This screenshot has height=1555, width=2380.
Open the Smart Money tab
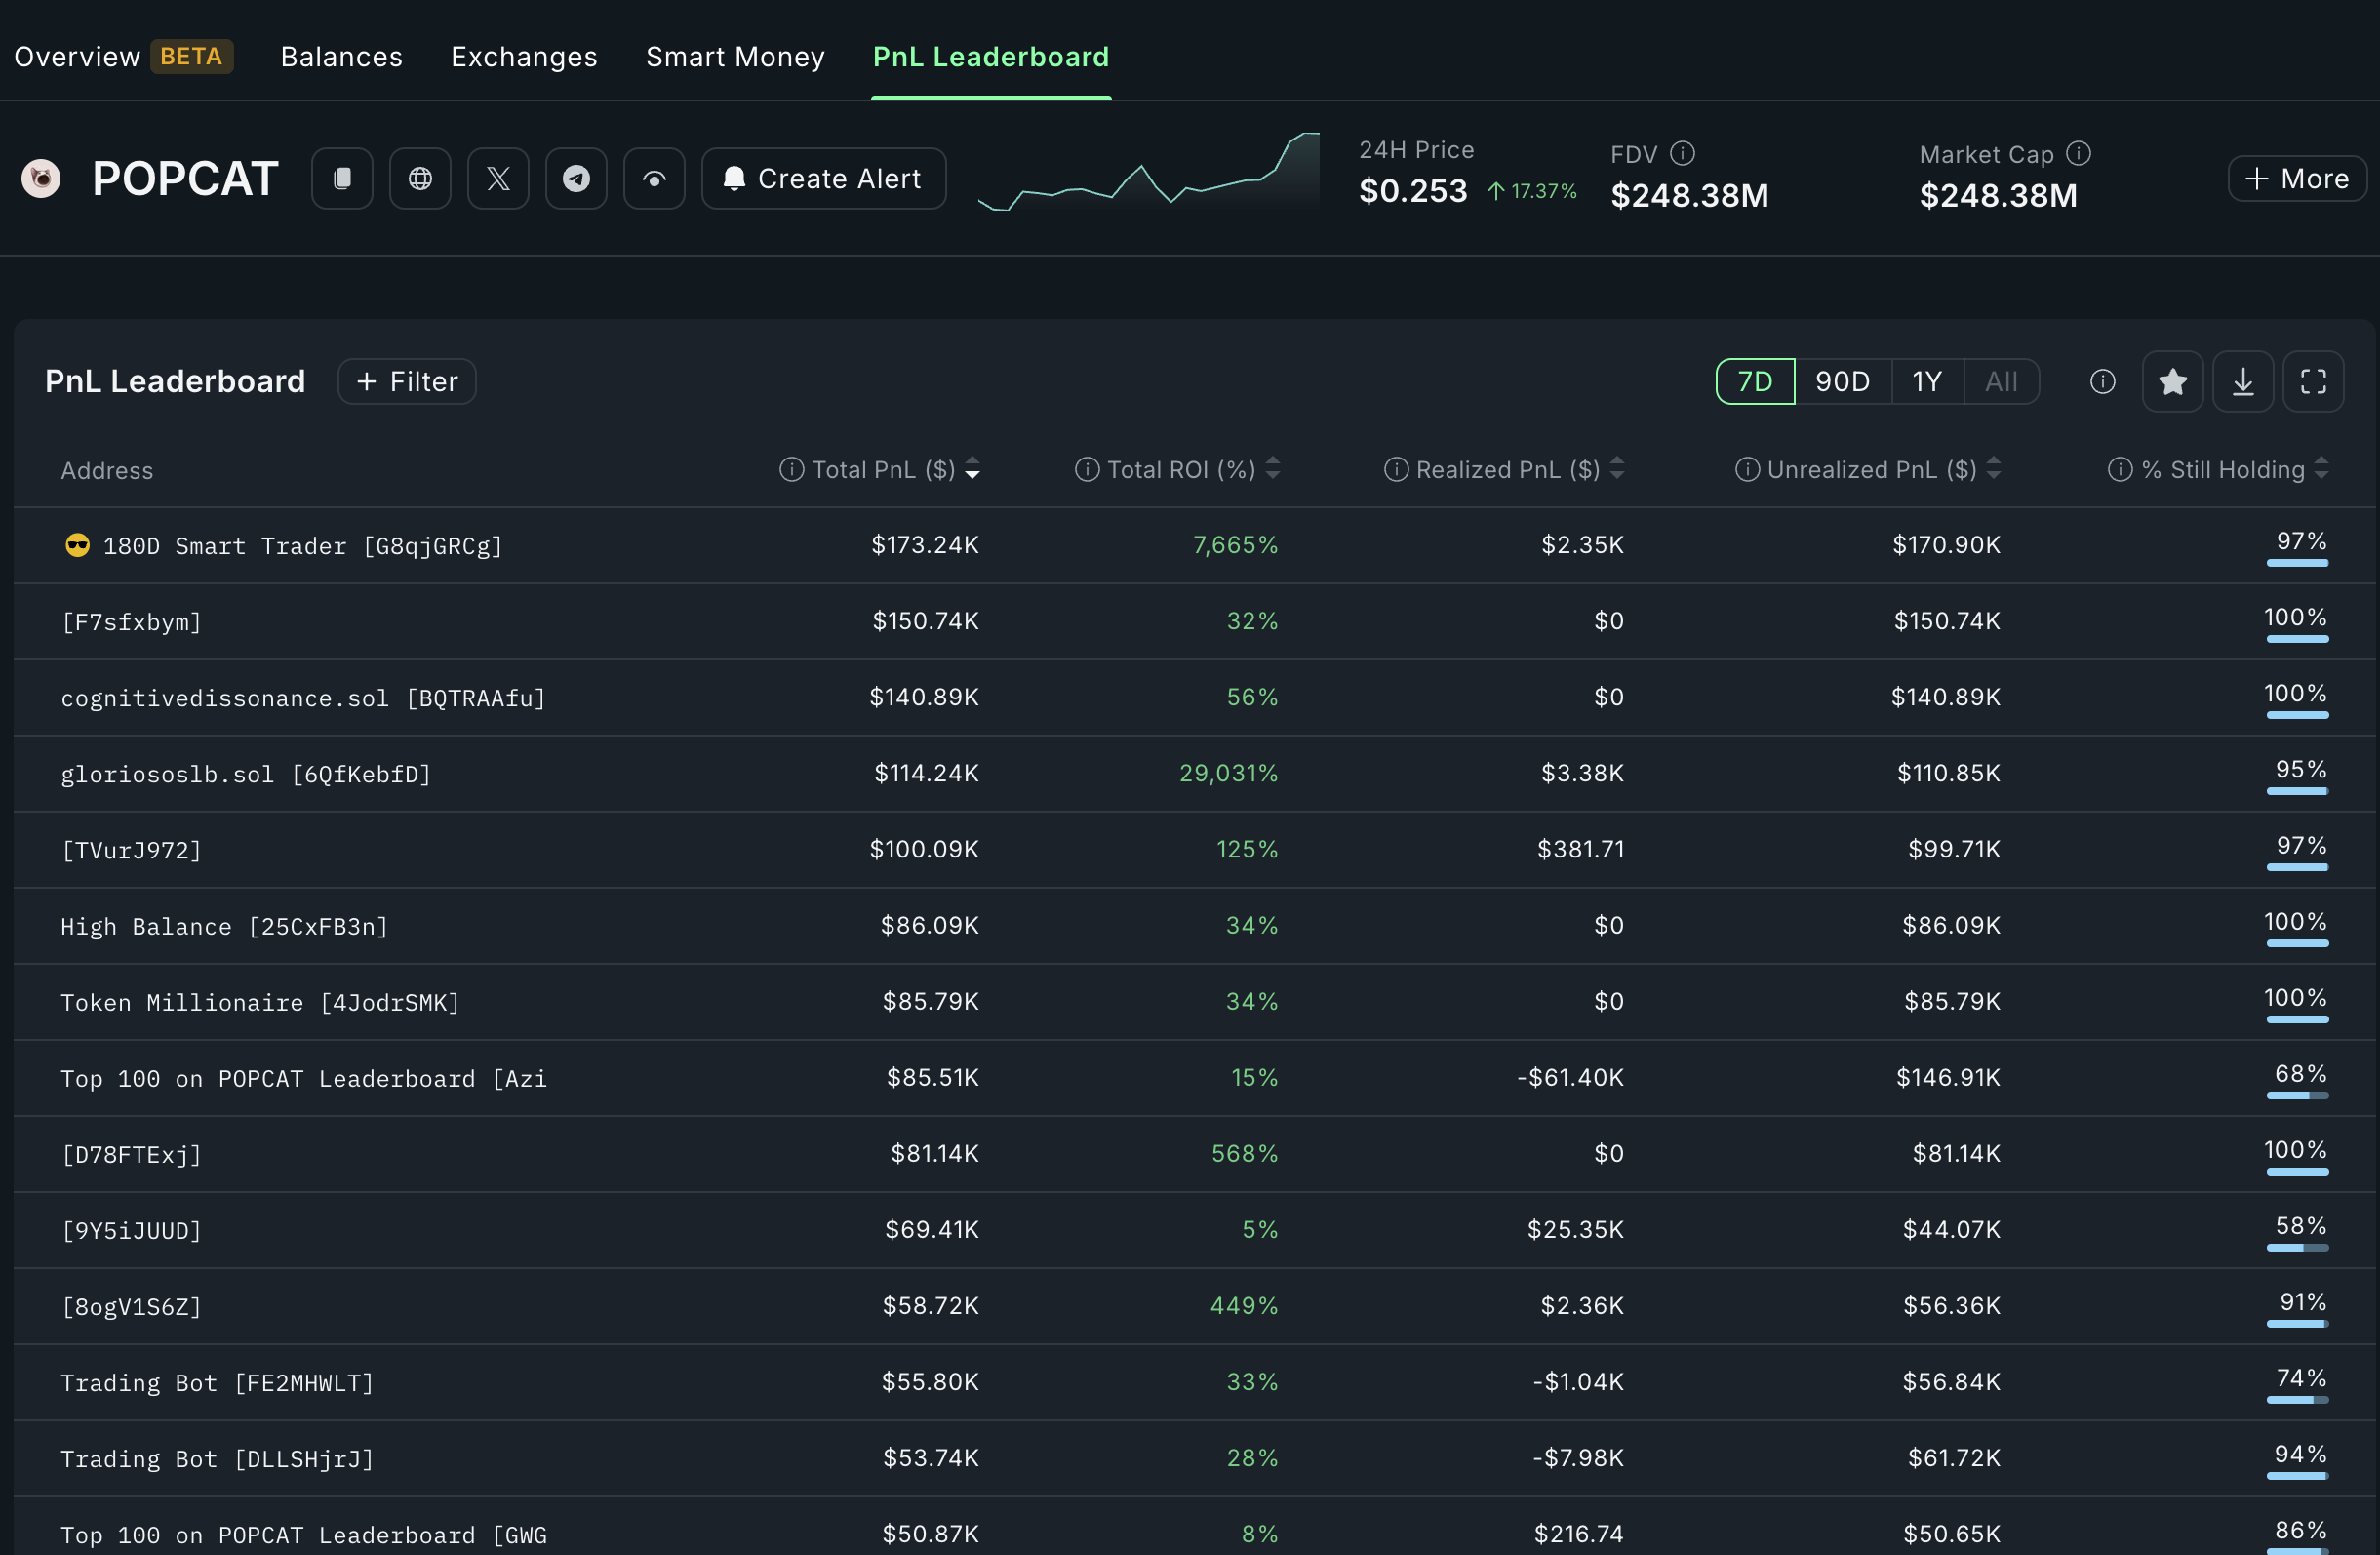(x=735, y=57)
